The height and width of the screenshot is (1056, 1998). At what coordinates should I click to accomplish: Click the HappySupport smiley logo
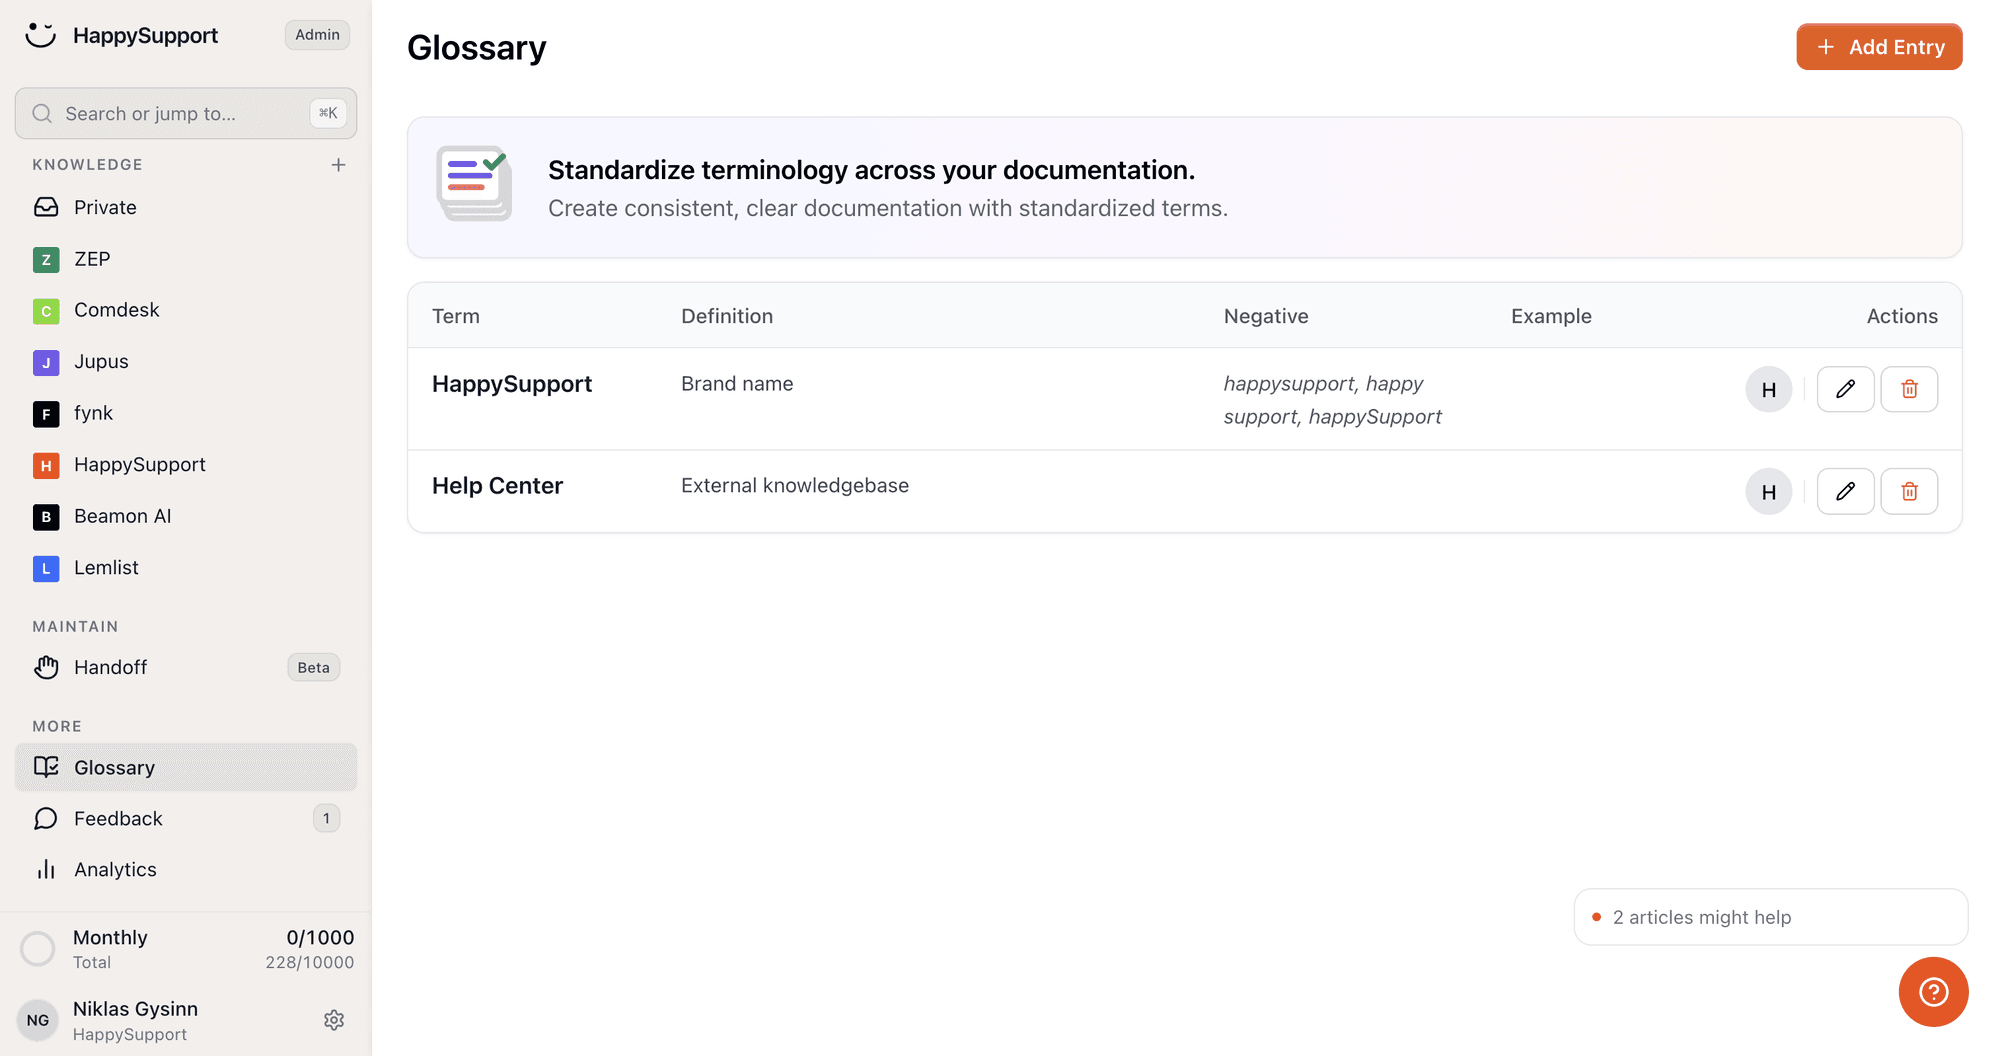(40, 35)
